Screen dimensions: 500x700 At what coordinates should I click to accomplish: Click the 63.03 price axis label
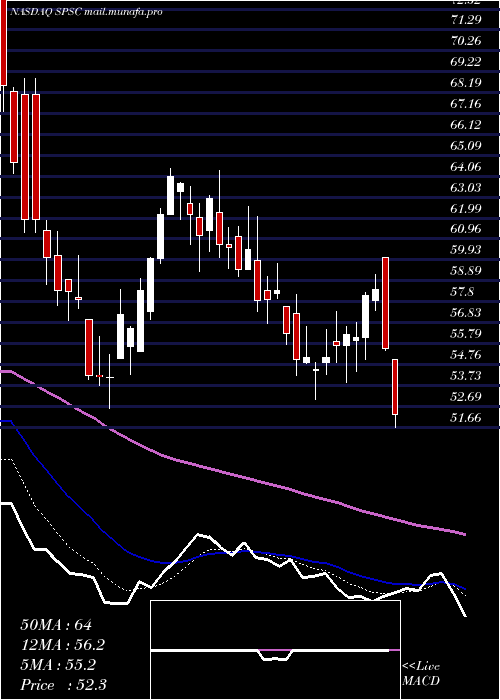point(466,187)
